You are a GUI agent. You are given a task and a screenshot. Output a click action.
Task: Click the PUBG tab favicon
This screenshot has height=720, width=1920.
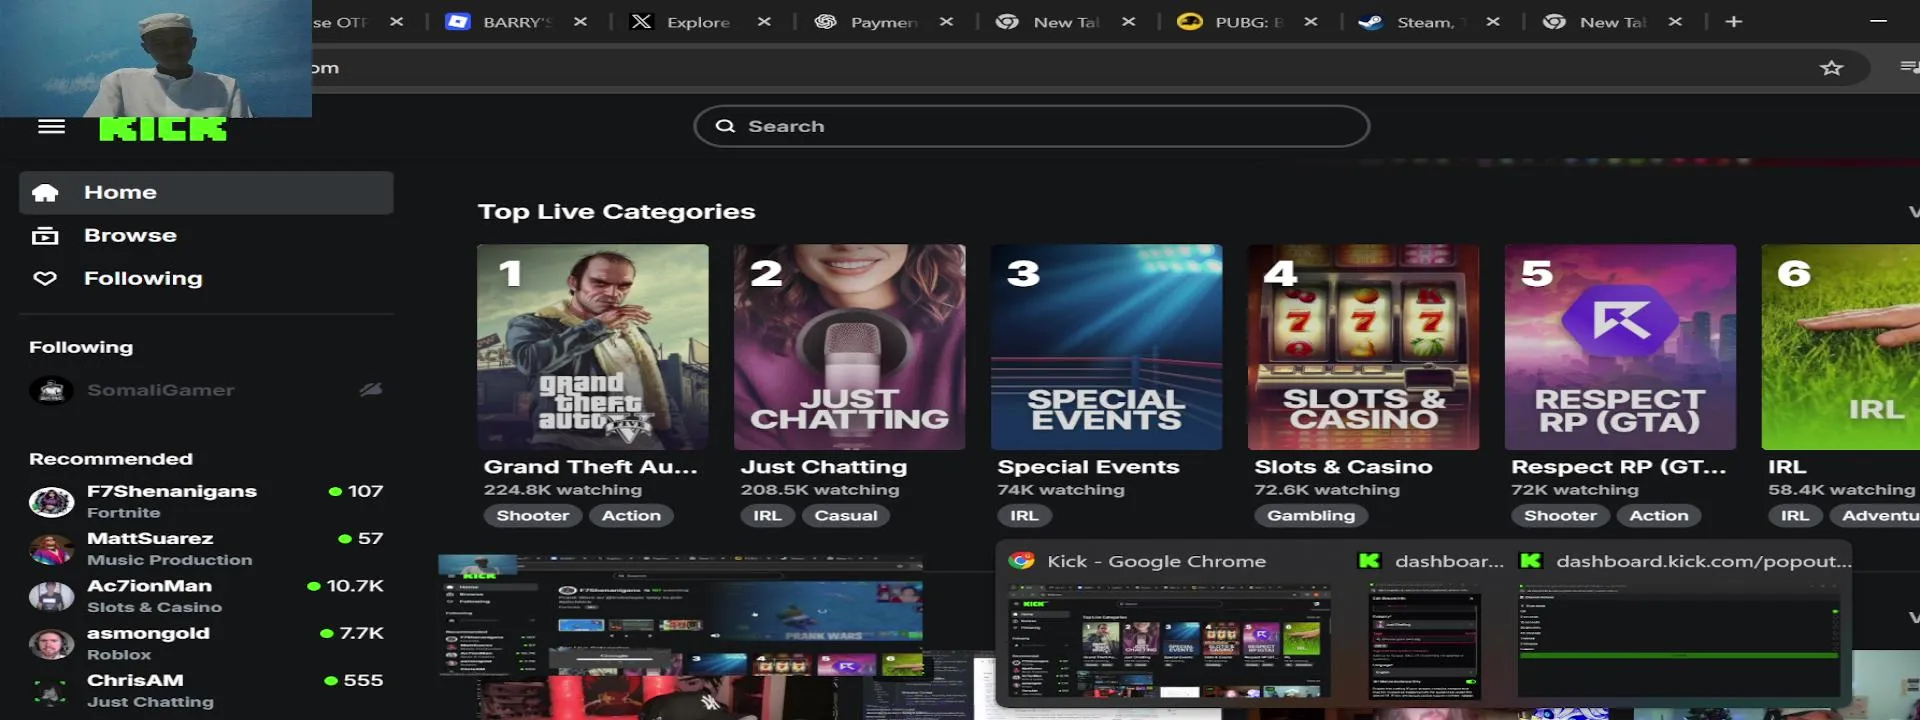[x=1189, y=22]
